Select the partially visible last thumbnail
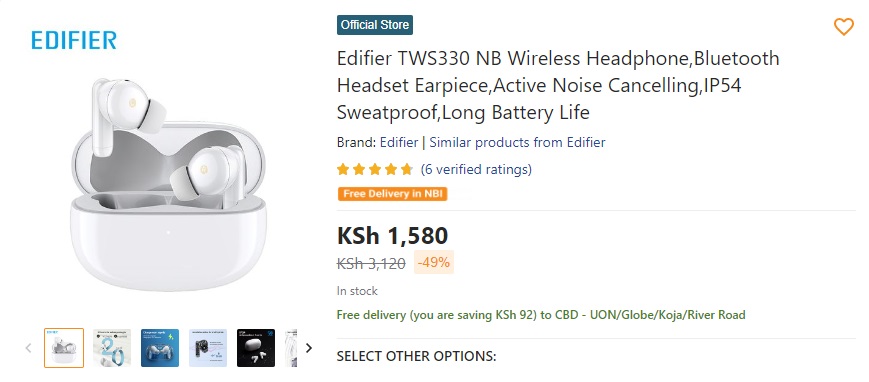 point(292,348)
